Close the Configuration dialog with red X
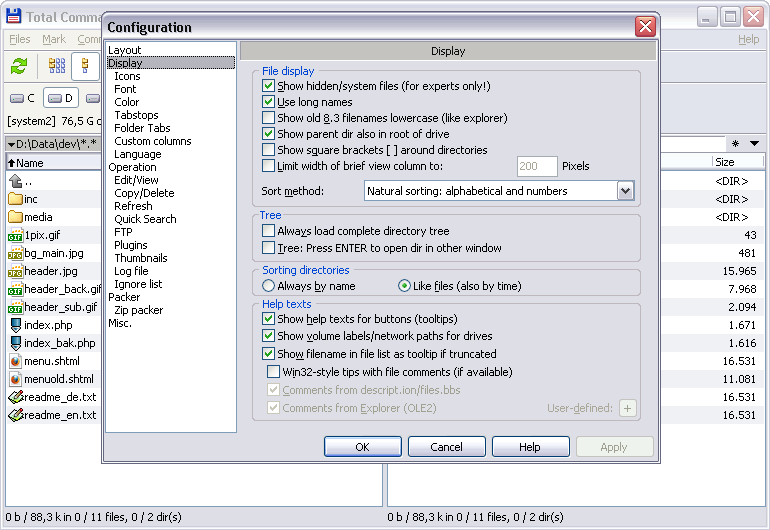 pos(645,27)
